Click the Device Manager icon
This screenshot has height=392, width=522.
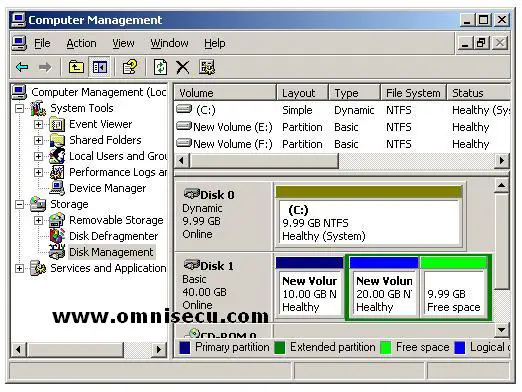57,188
